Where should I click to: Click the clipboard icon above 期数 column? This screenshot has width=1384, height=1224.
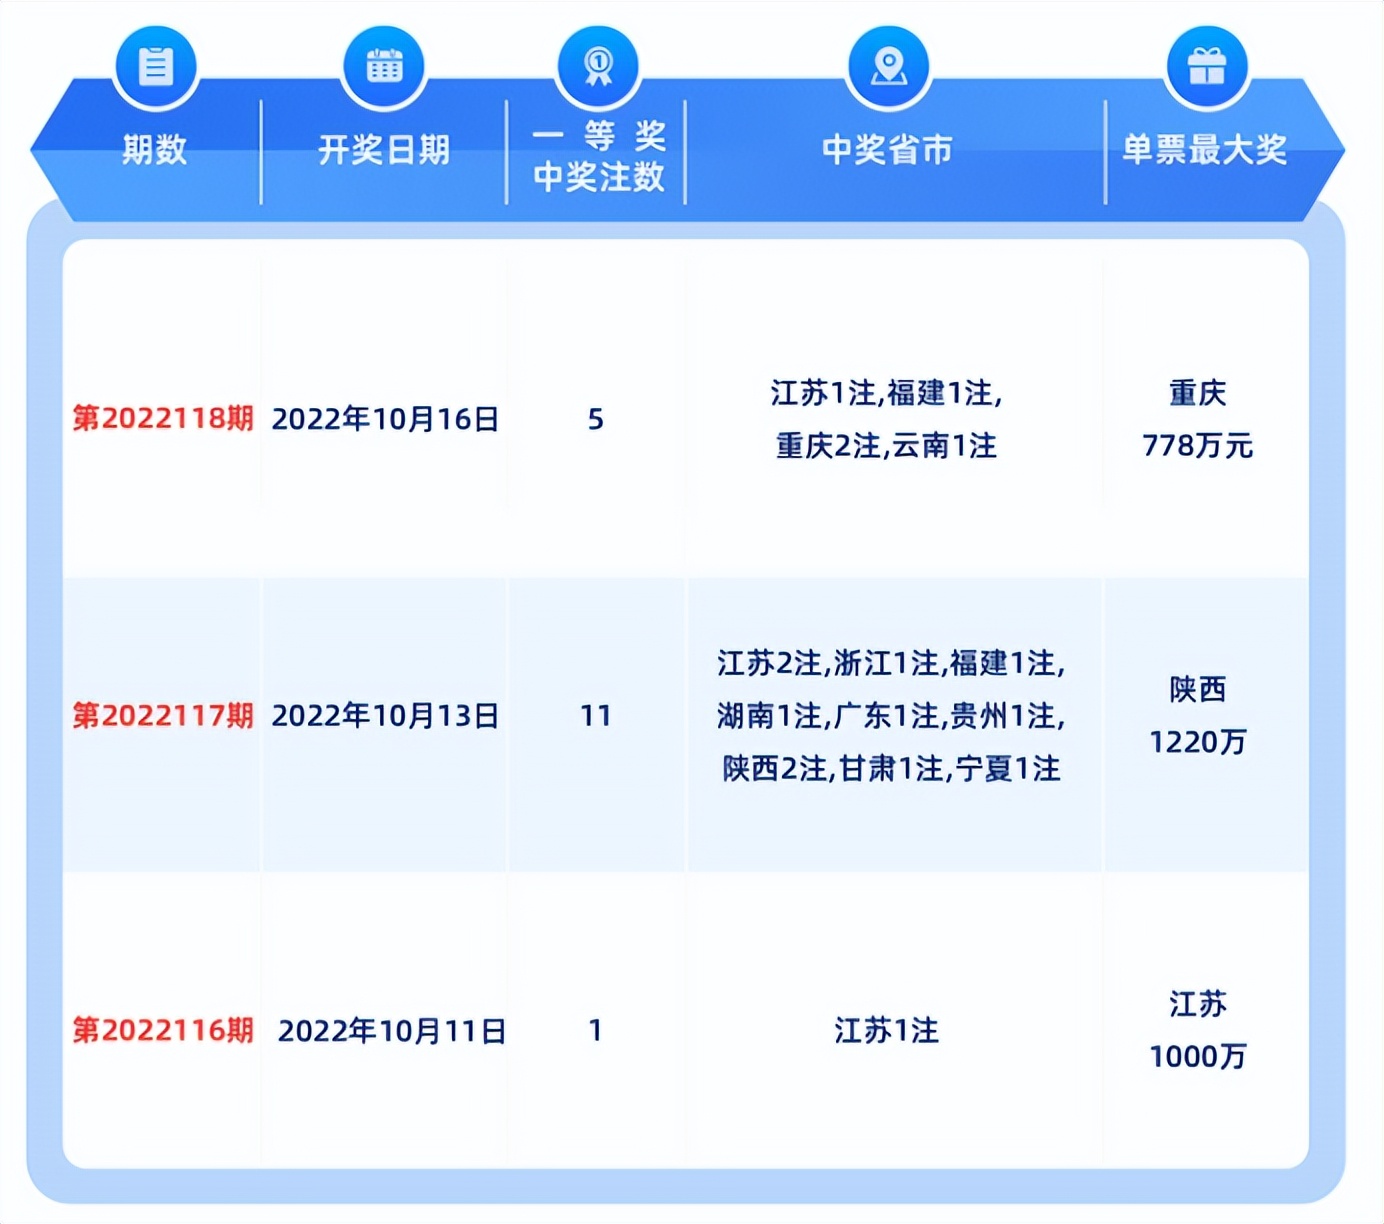155,64
